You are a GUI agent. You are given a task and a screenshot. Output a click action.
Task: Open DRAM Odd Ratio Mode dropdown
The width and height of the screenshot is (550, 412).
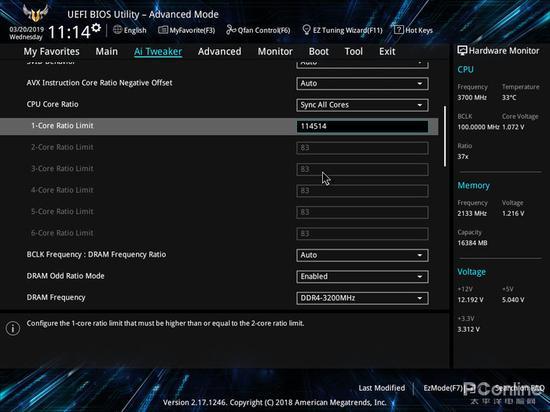click(x=362, y=277)
